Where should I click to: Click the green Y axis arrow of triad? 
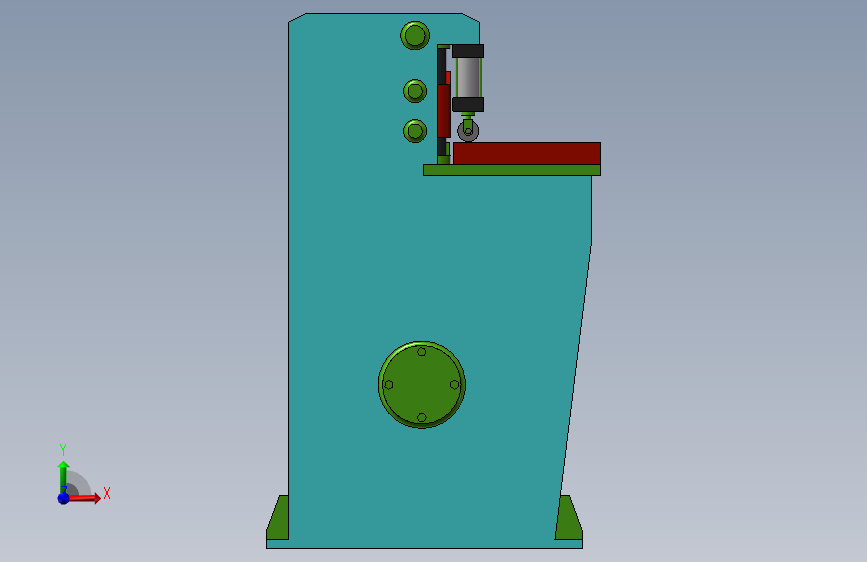click(63, 476)
